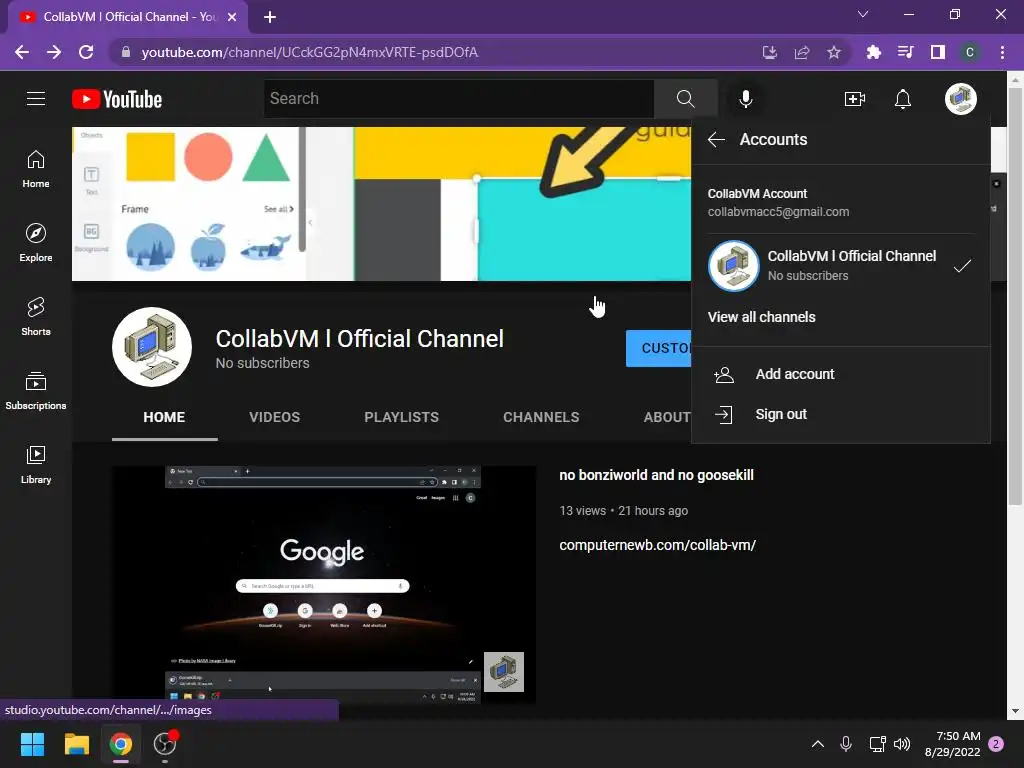The image size is (1024, 768).
Task: Switch to the PLAYLISTS tab
Action: pos(402,417)
